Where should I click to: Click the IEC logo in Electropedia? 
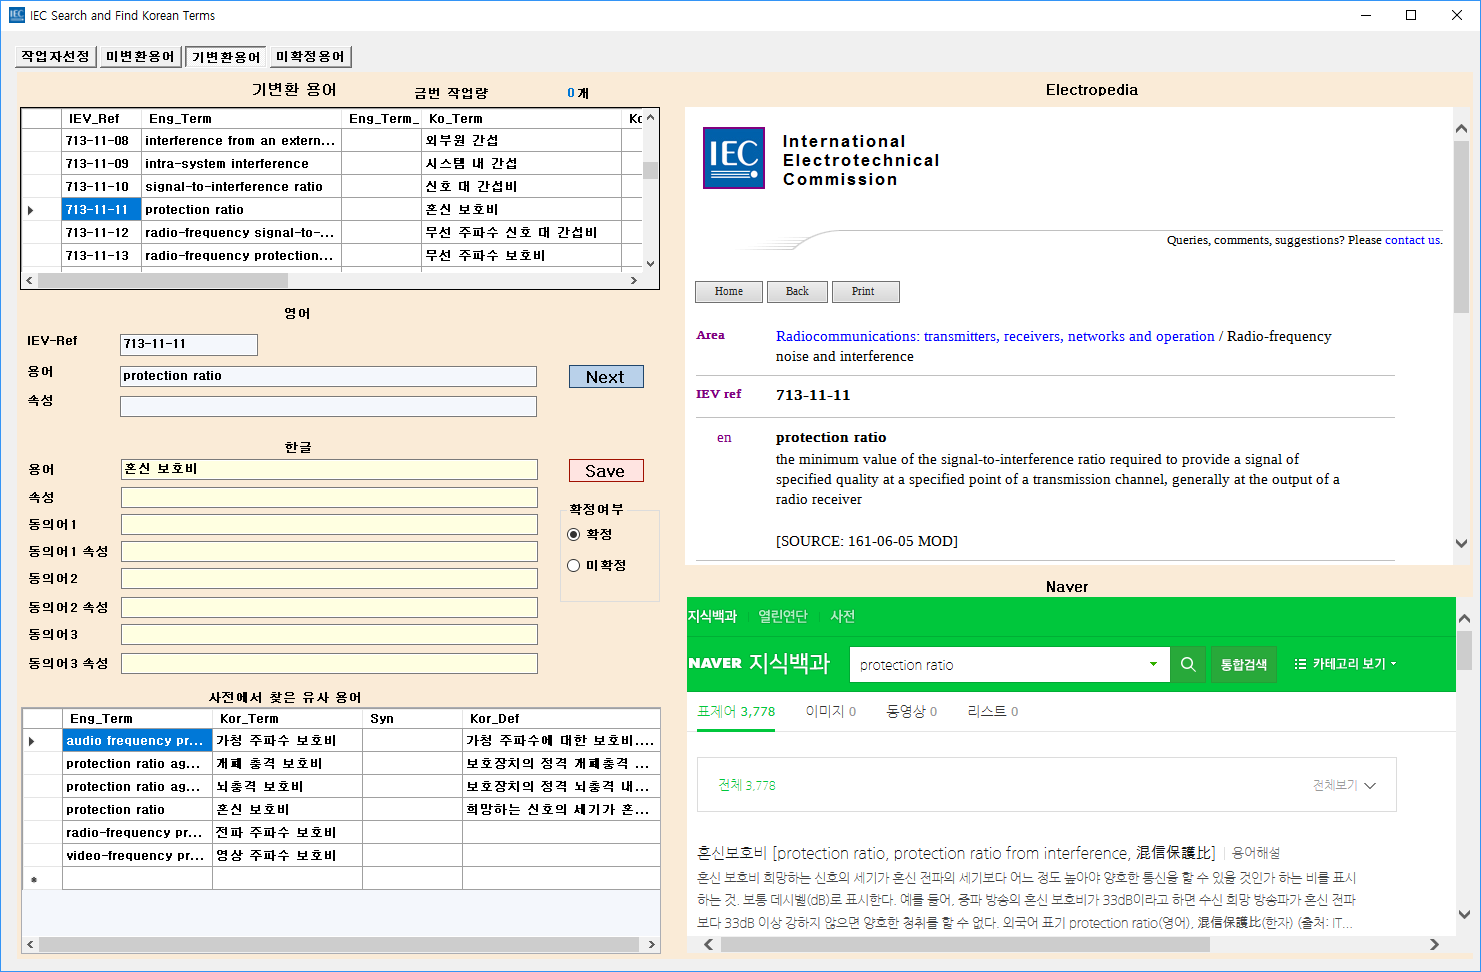point(734,158)
